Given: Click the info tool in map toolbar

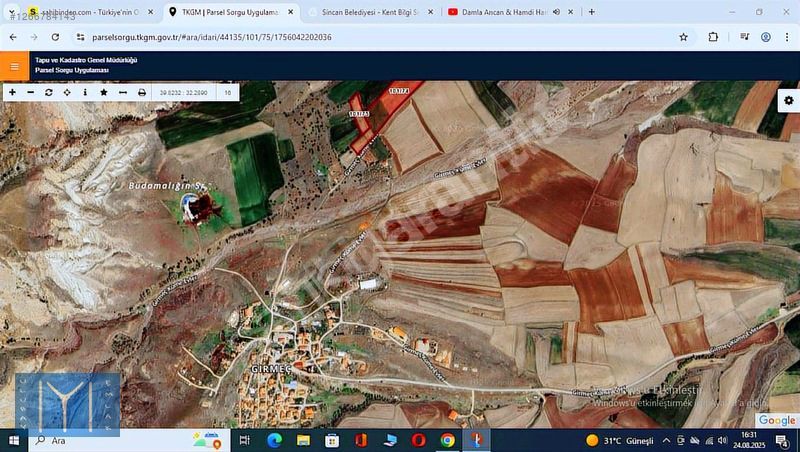Looking at the screenshot, I should tap(85, 92).
